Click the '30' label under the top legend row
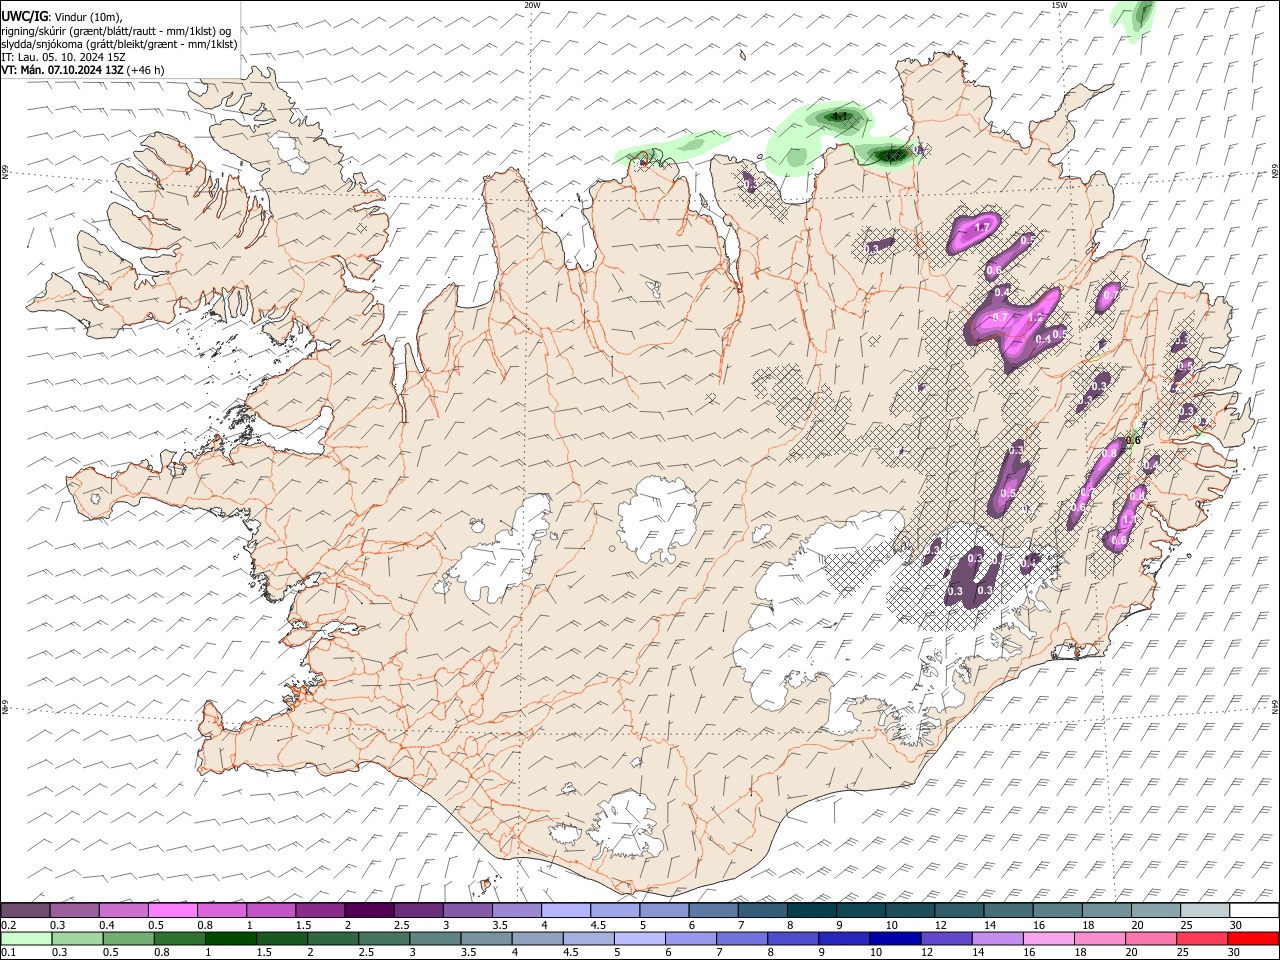The height and width of the screenshot is (960, 1280). coord(1234,925)
